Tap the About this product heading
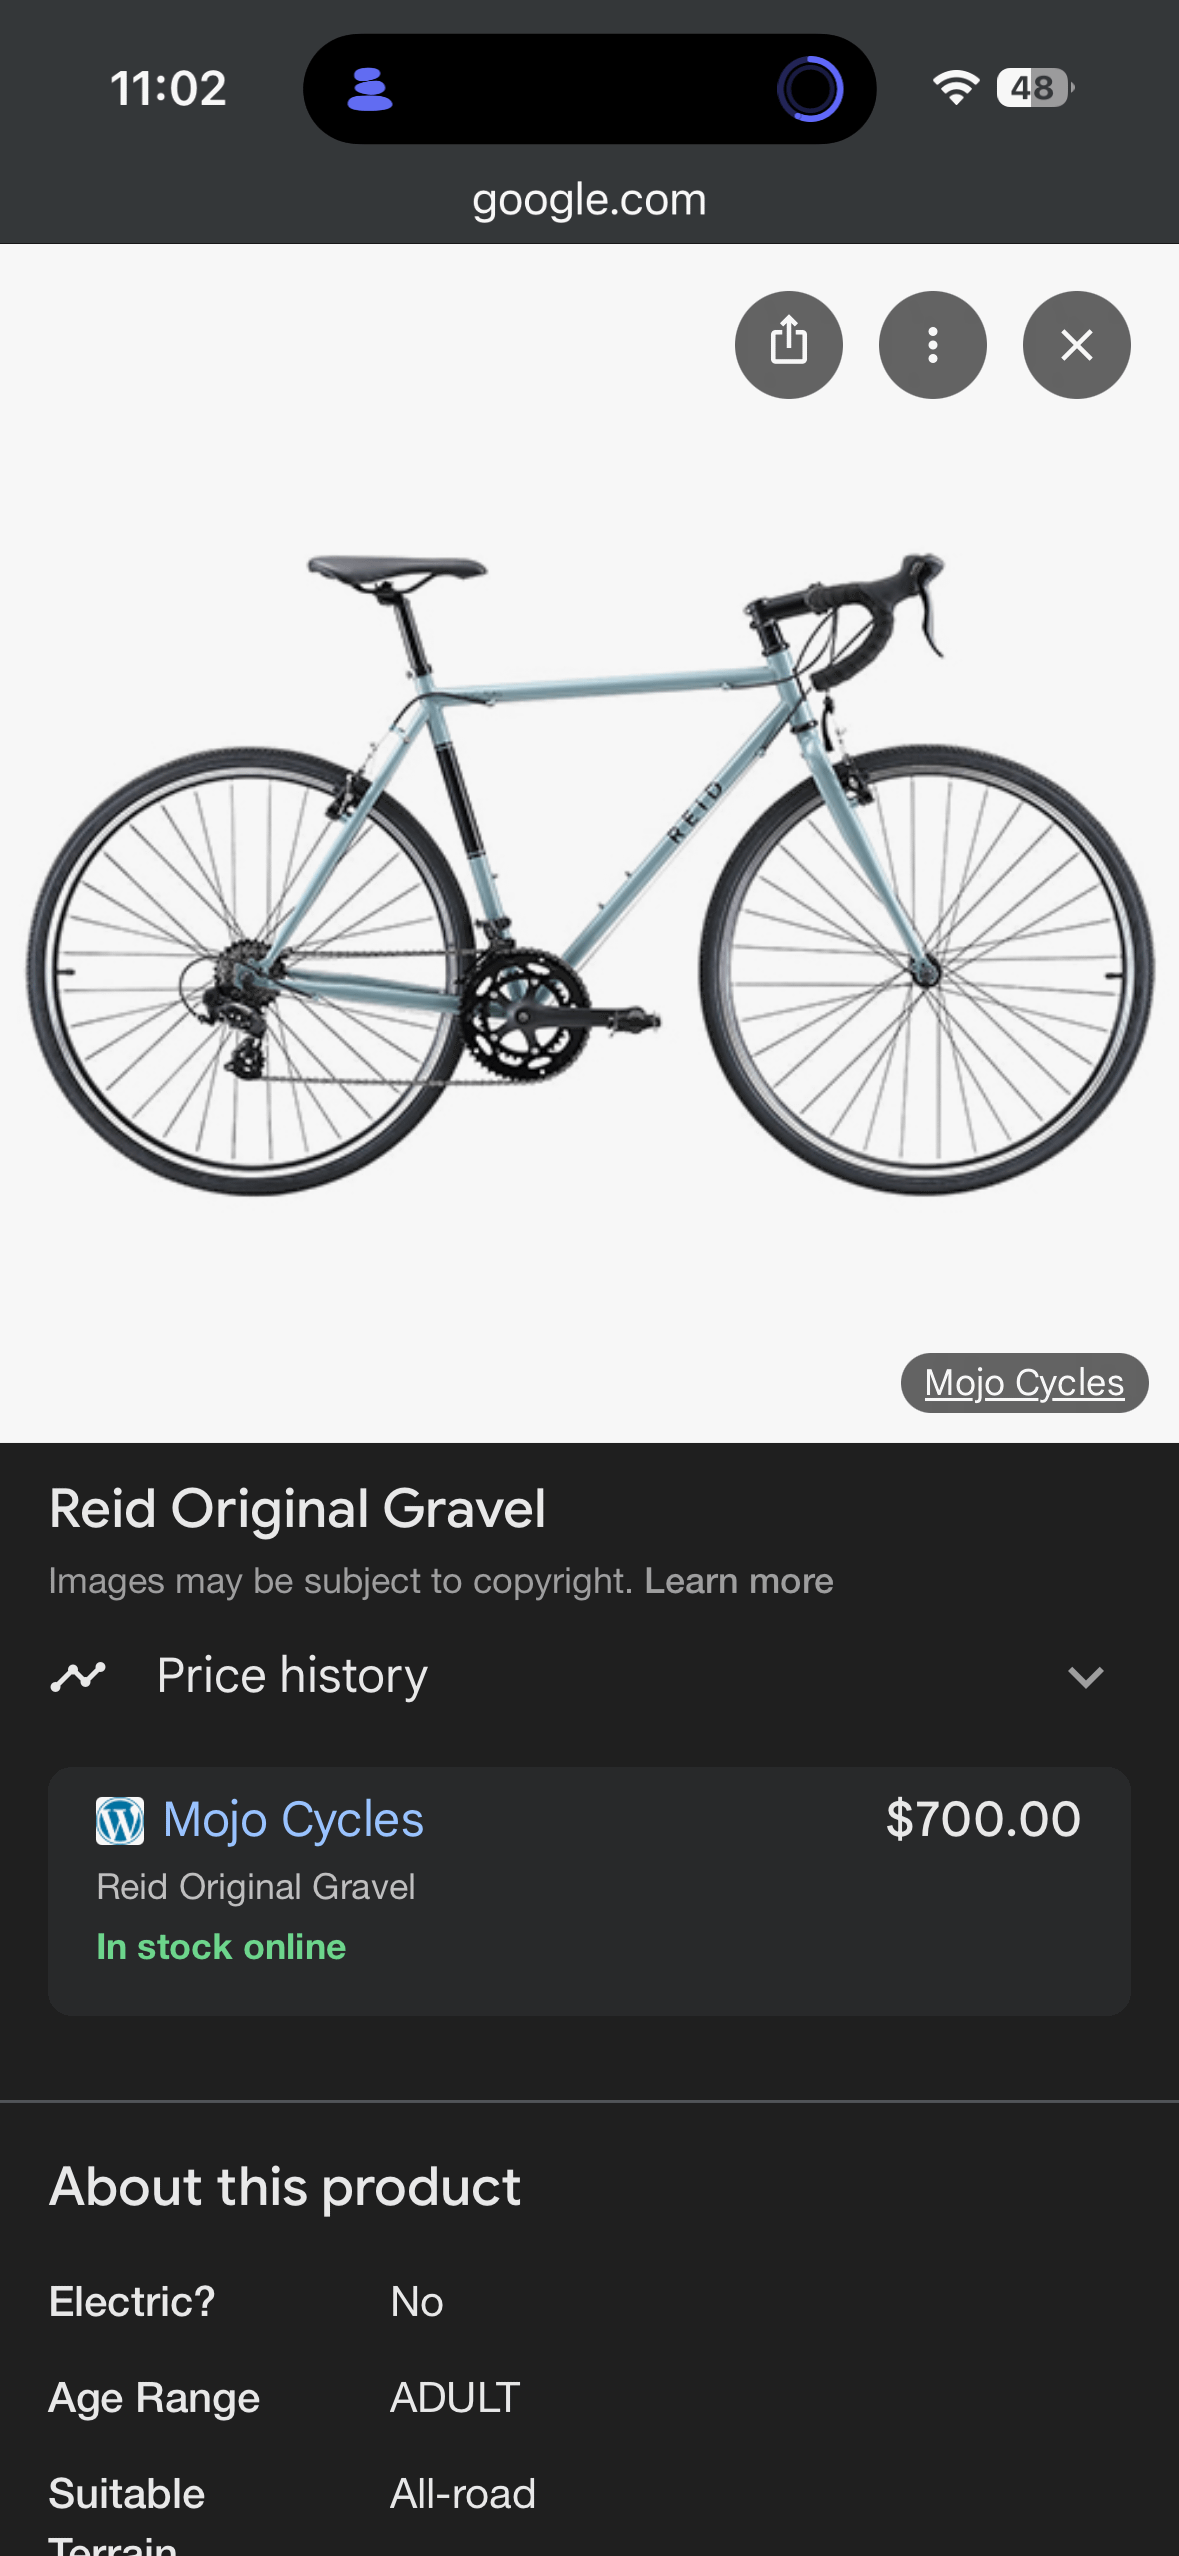1179x2556 pixels. 285,2187
